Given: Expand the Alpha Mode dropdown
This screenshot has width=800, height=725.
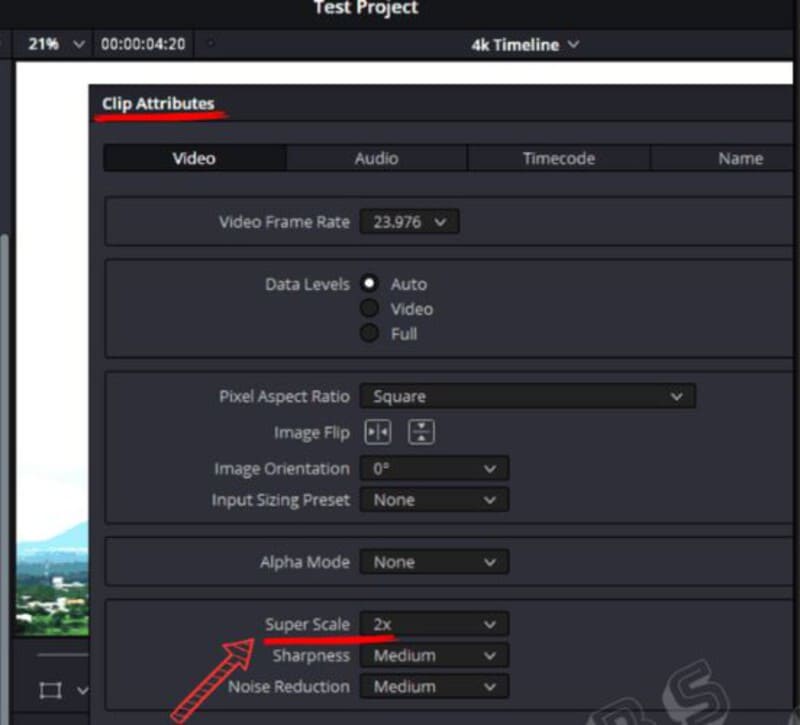Looking at the screenshot, I should click(434, 562).
